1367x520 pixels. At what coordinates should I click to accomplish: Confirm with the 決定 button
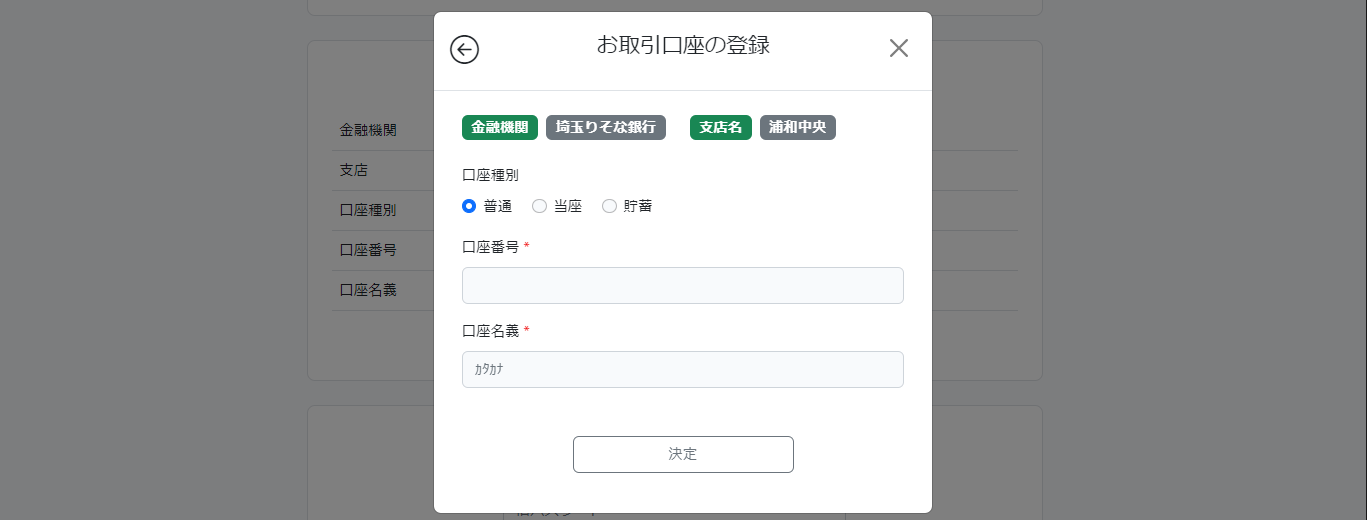click(683, 454)
